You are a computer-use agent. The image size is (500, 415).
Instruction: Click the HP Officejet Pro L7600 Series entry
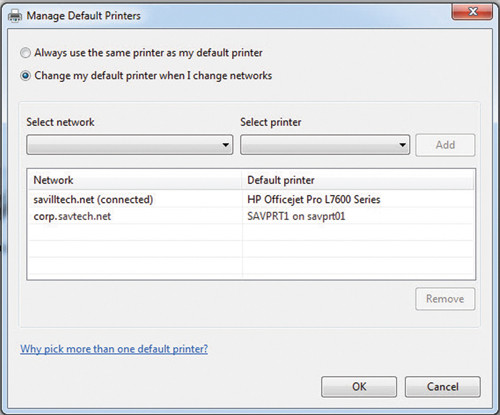(314, 199)
